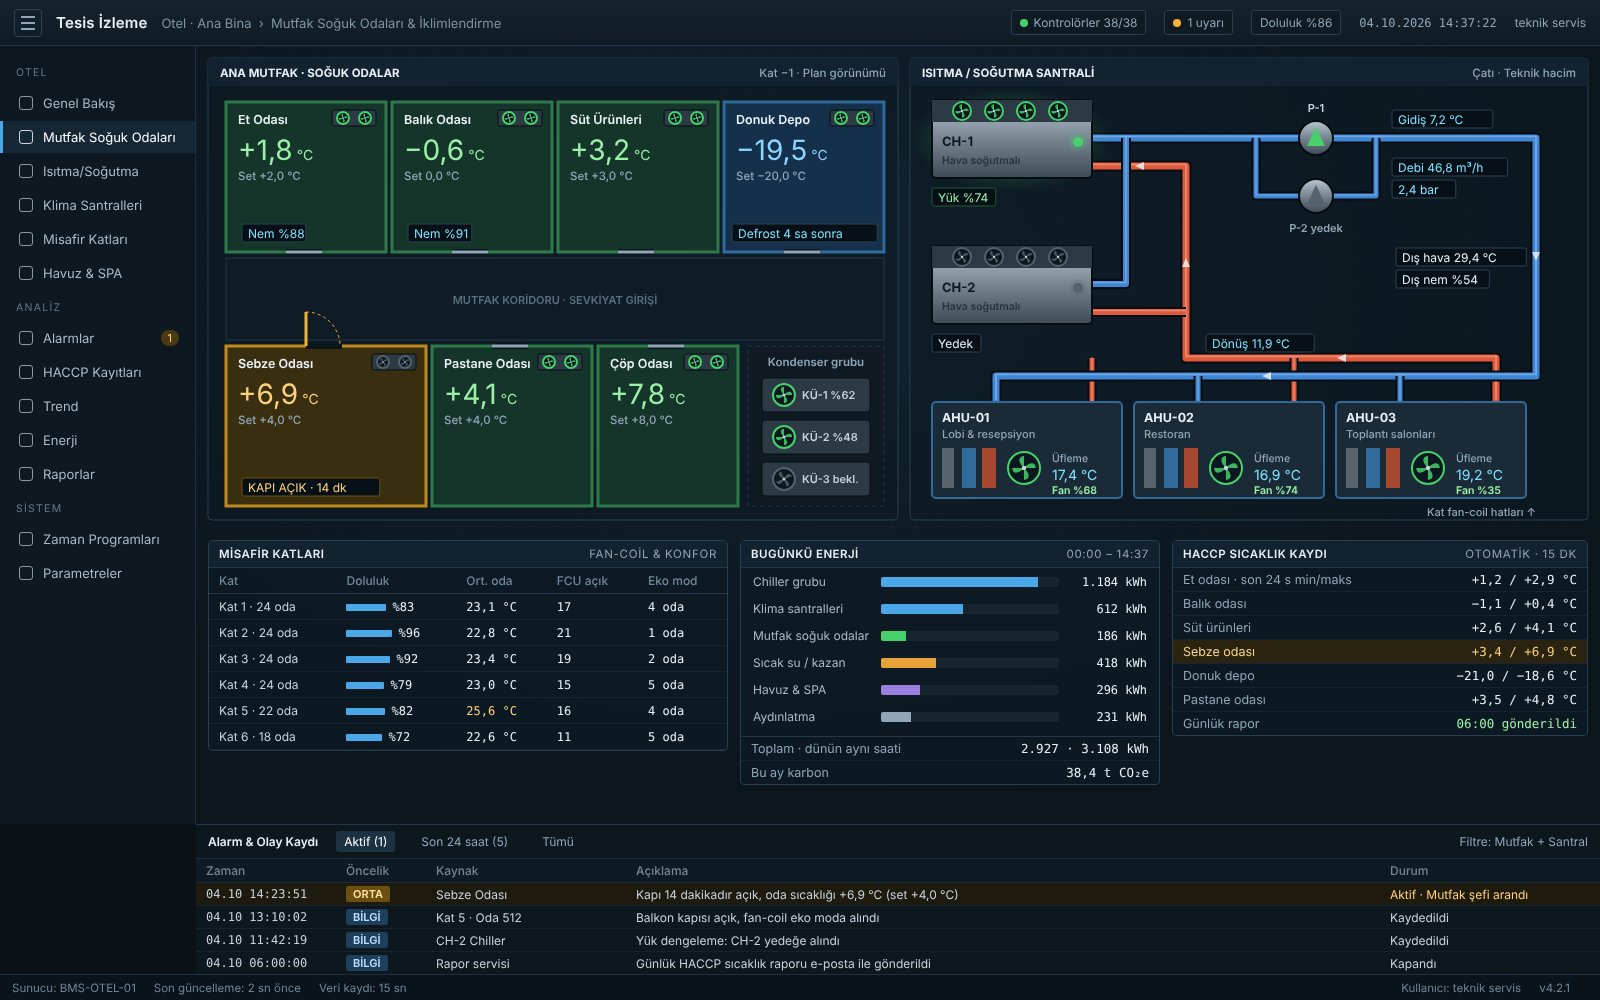
Task: Select KÜ-2 %48 condenser fan
Action: tap(815, 437)
